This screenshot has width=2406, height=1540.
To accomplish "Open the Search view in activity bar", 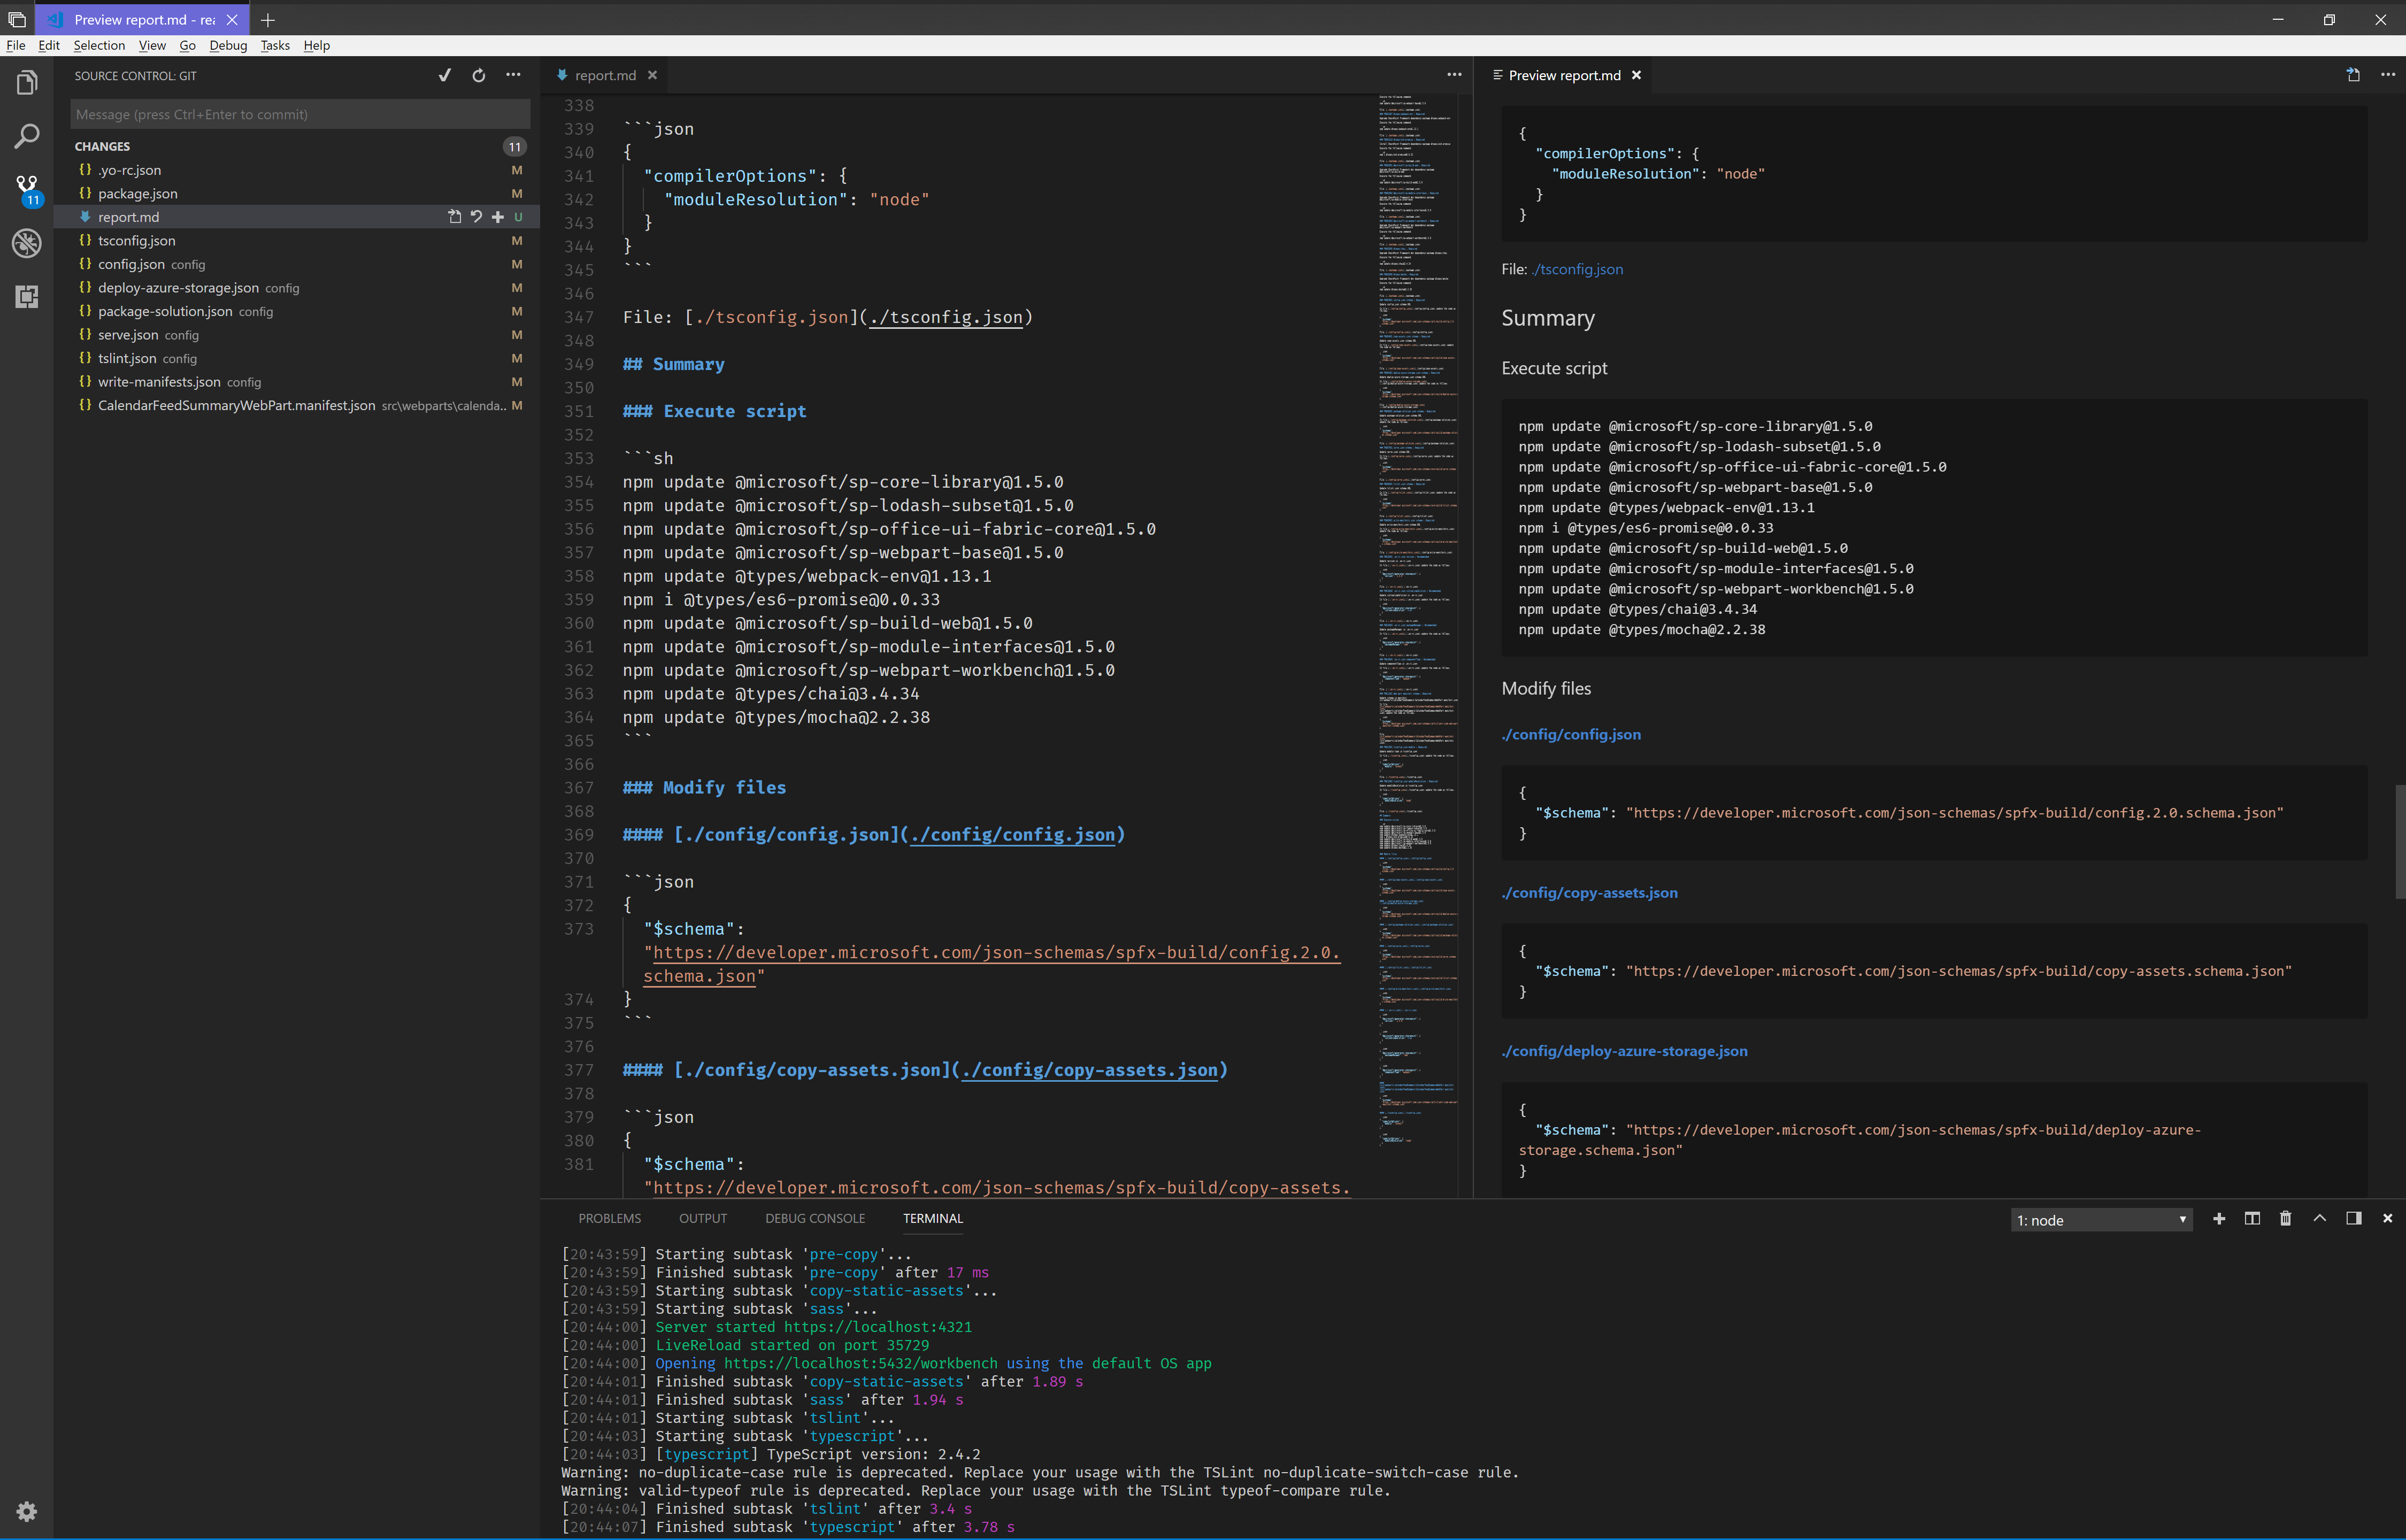I will (x=27, y=136).
